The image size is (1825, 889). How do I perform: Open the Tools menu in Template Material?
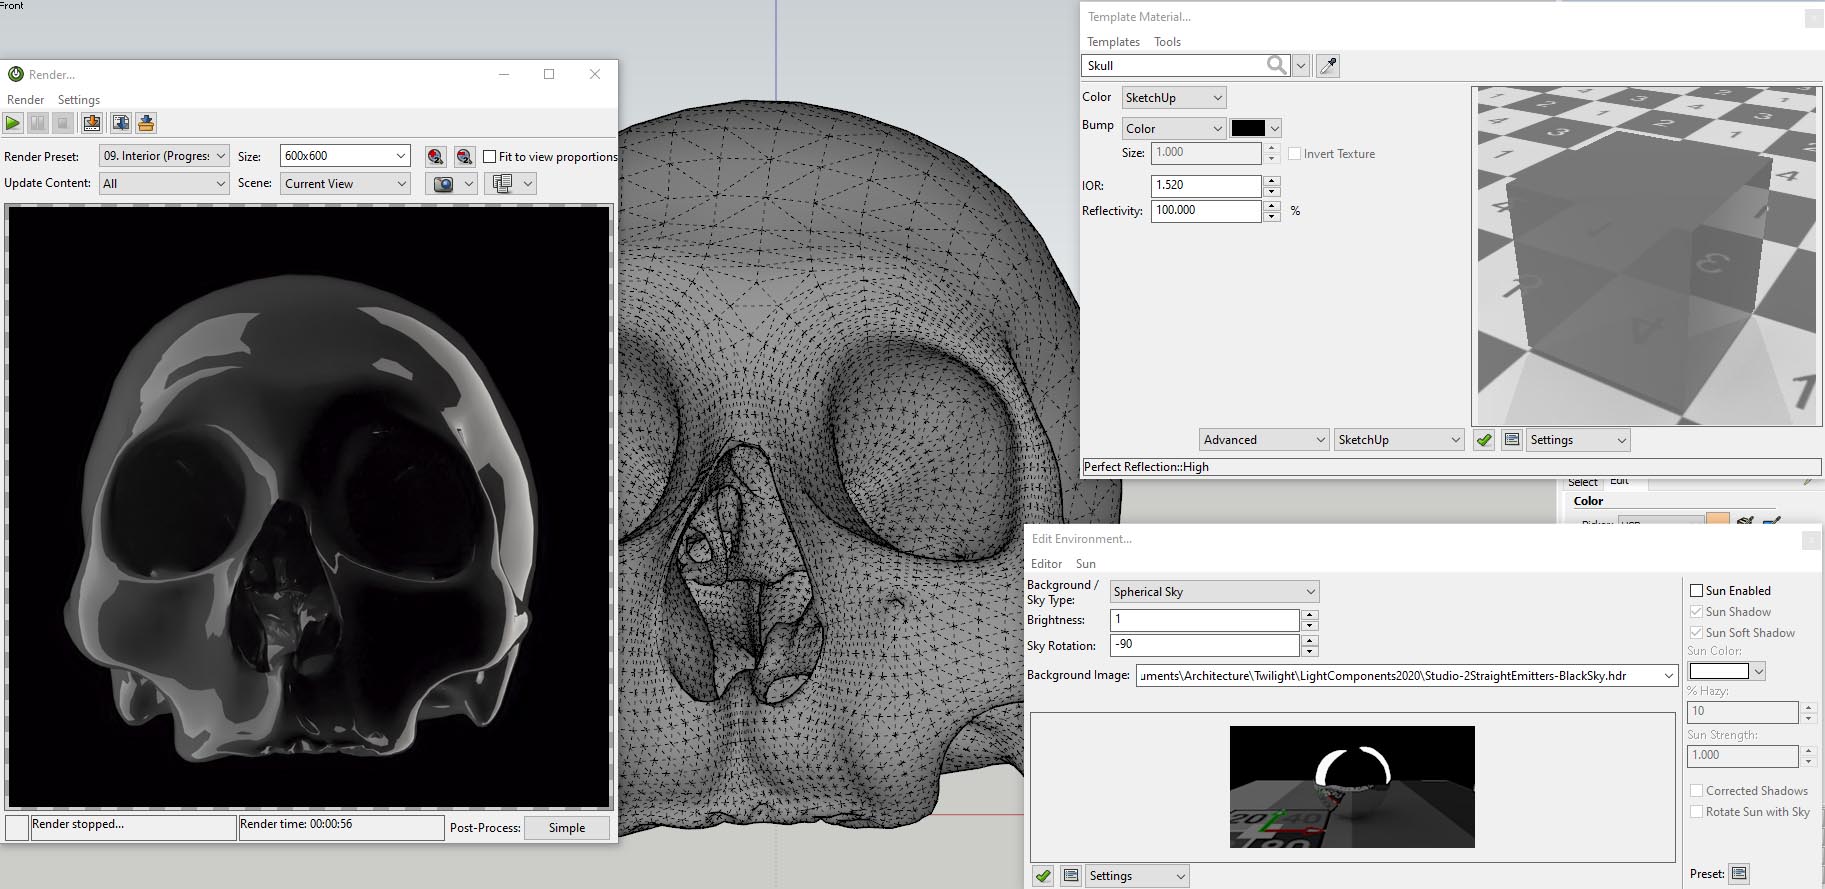pyautogui.click(x=1167, y=42)
